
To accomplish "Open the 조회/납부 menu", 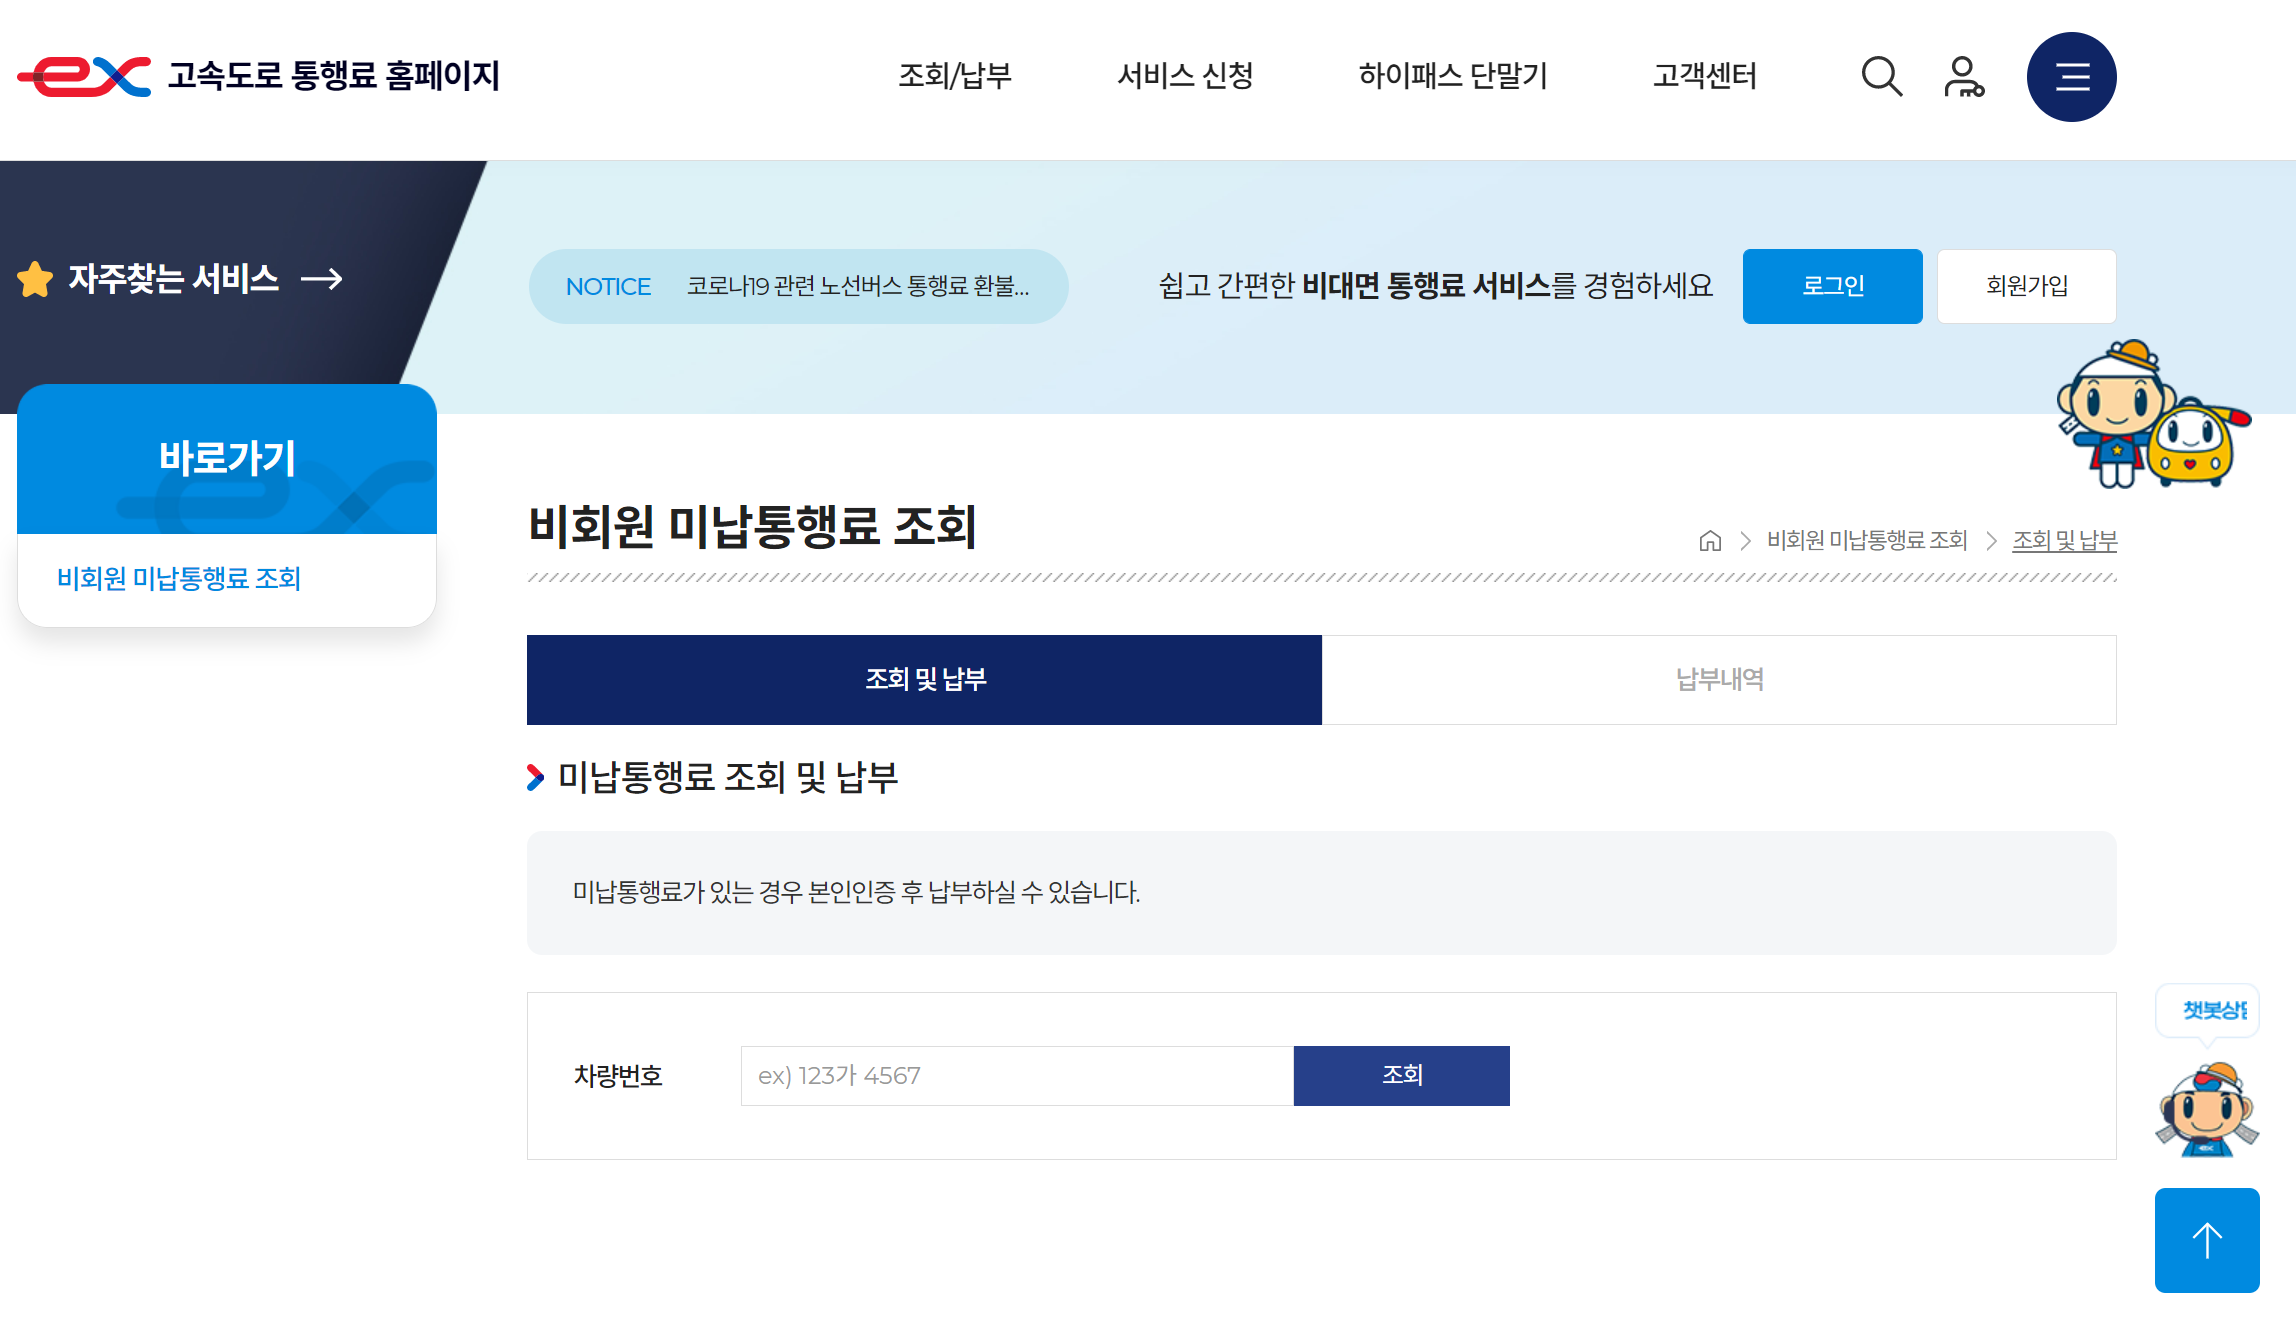I will pos(955,76).
